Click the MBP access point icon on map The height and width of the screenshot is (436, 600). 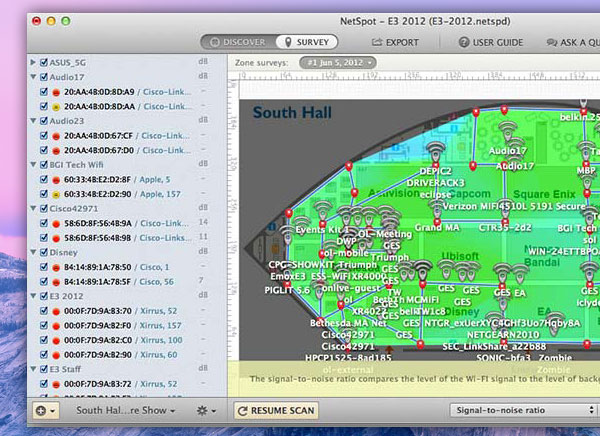586,151
